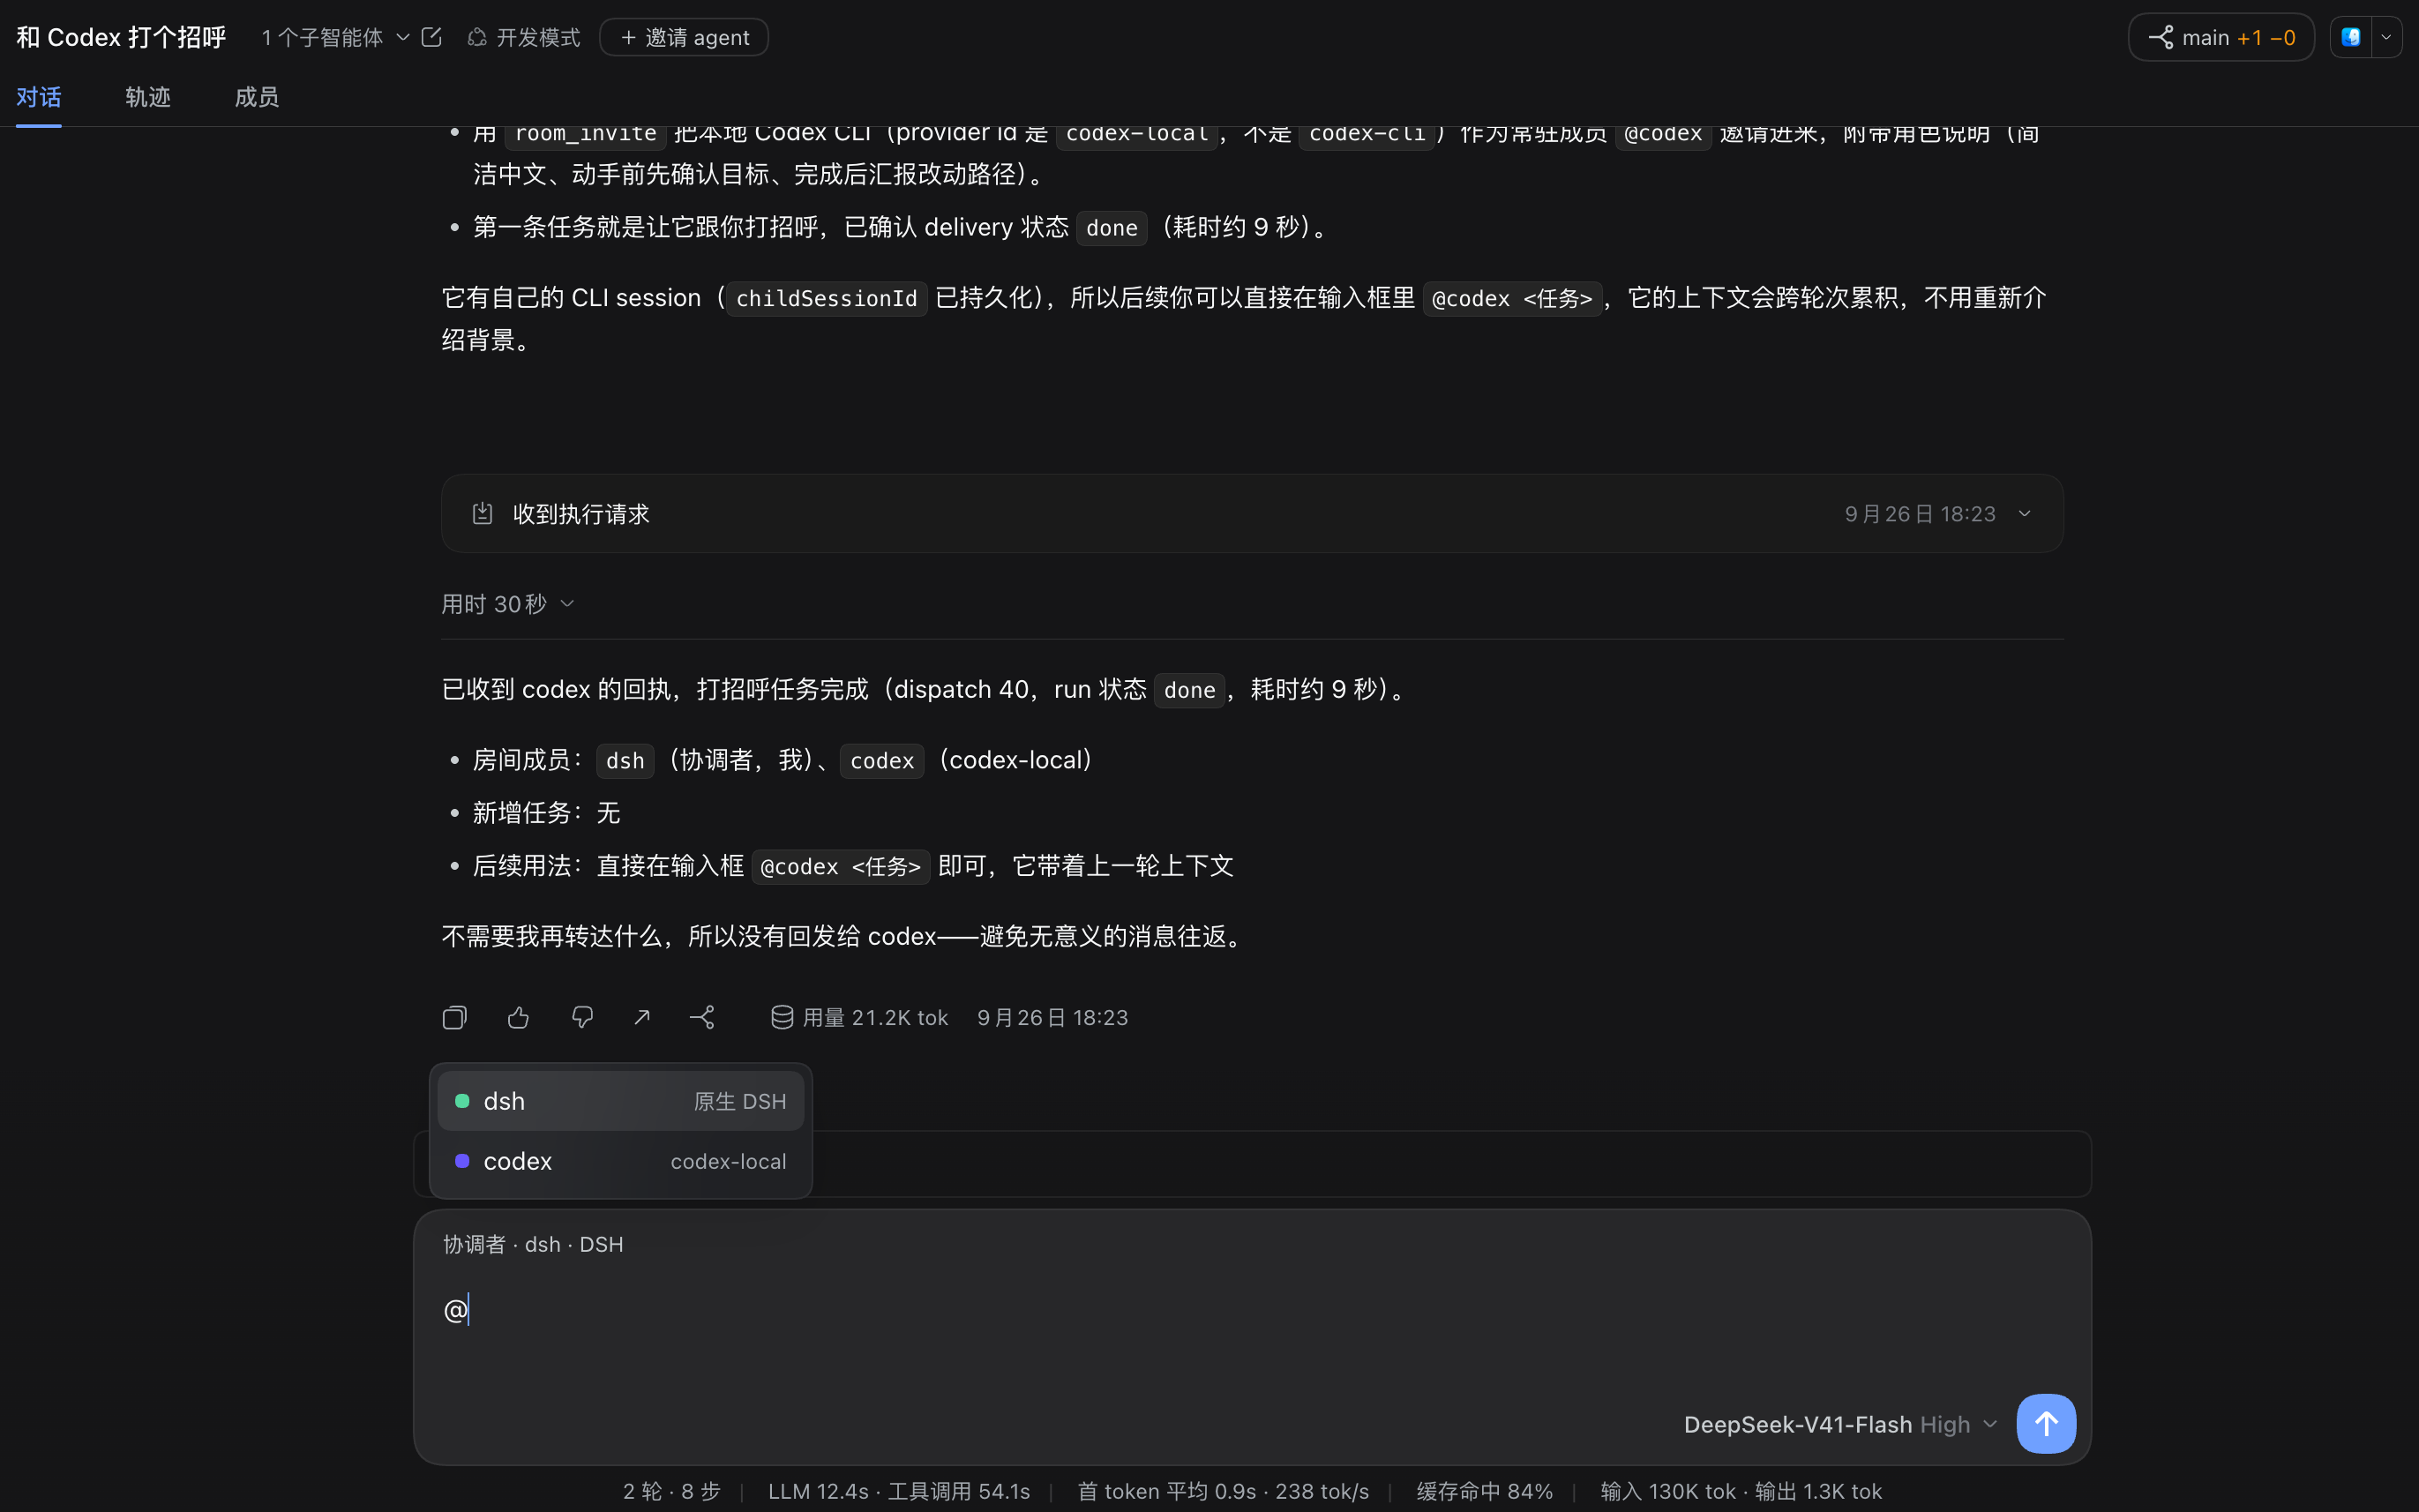Click the edit title pencil icon
The width and height of the screenshot is (2419, 1512).
432,37
